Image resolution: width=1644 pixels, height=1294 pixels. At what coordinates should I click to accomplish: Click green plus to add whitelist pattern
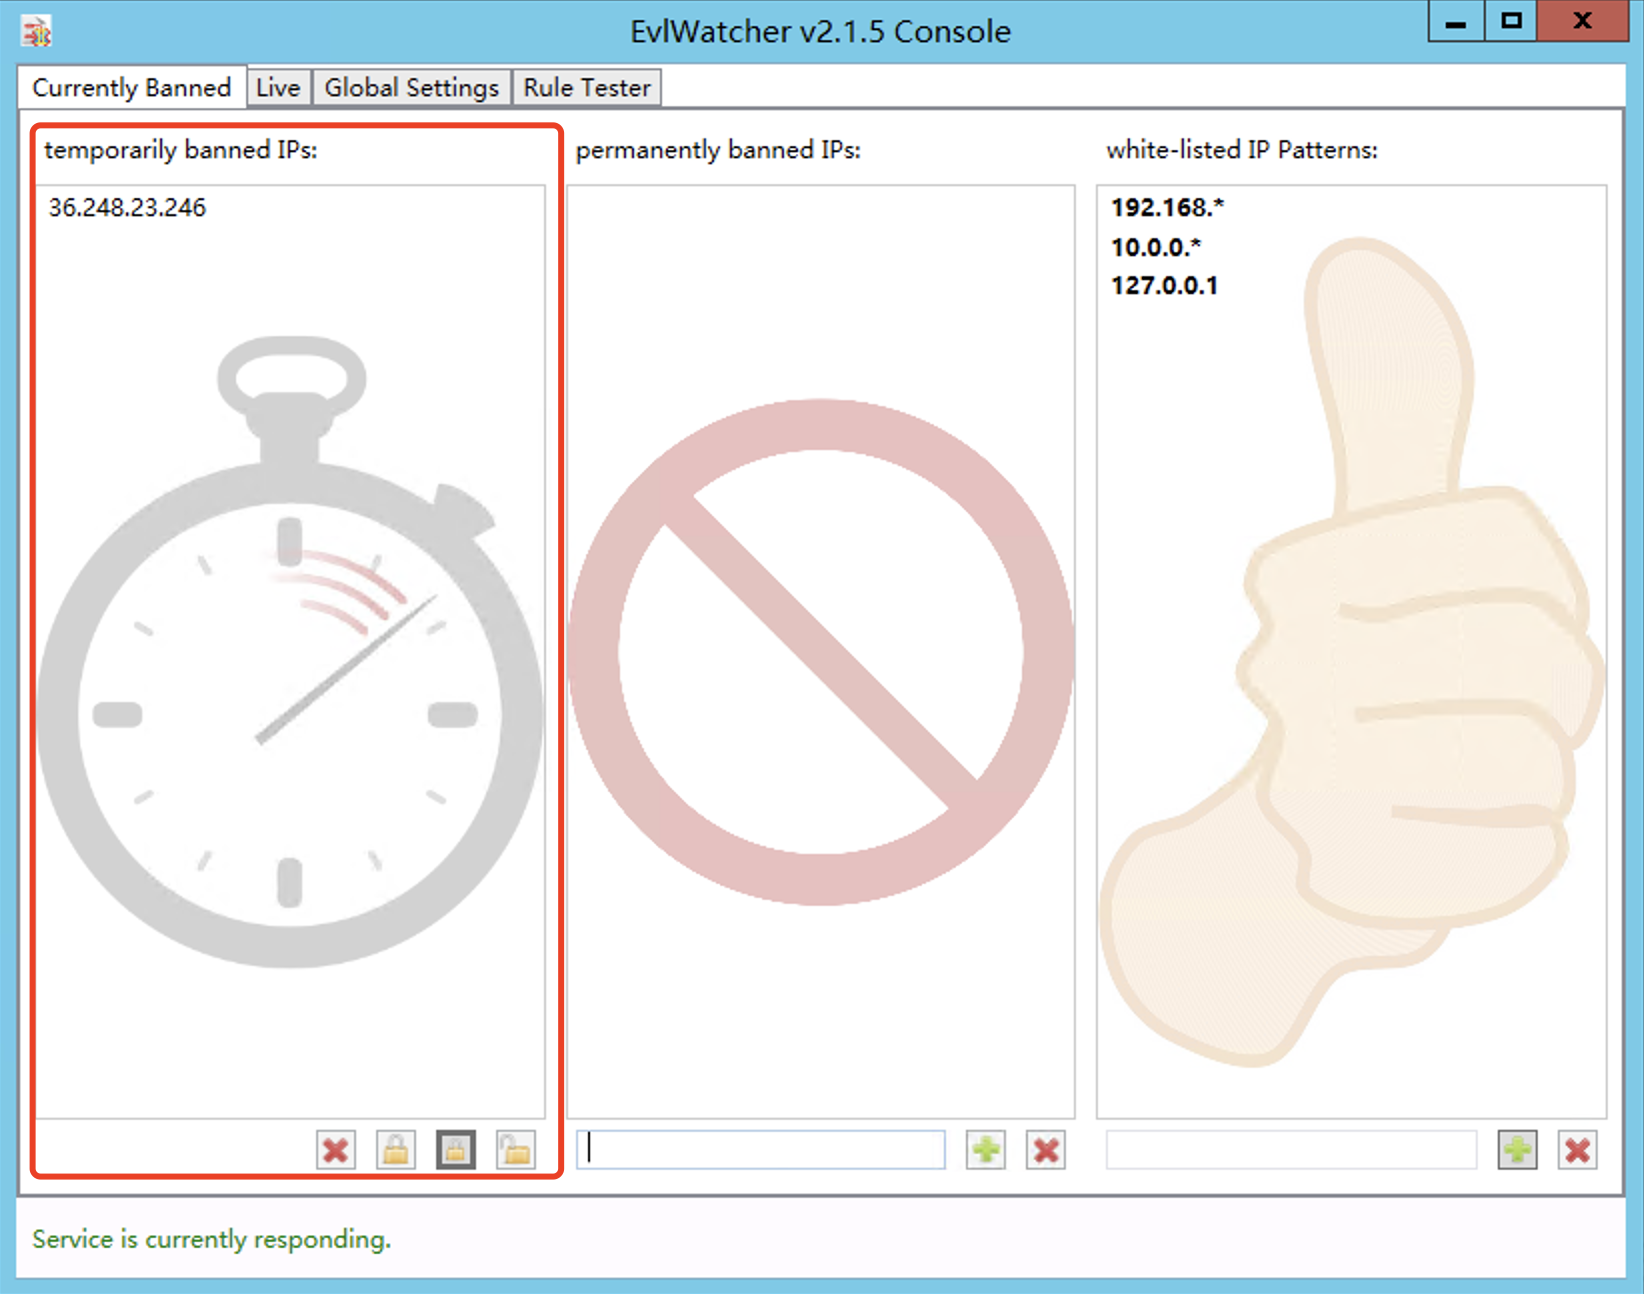click(1517, 1150)
